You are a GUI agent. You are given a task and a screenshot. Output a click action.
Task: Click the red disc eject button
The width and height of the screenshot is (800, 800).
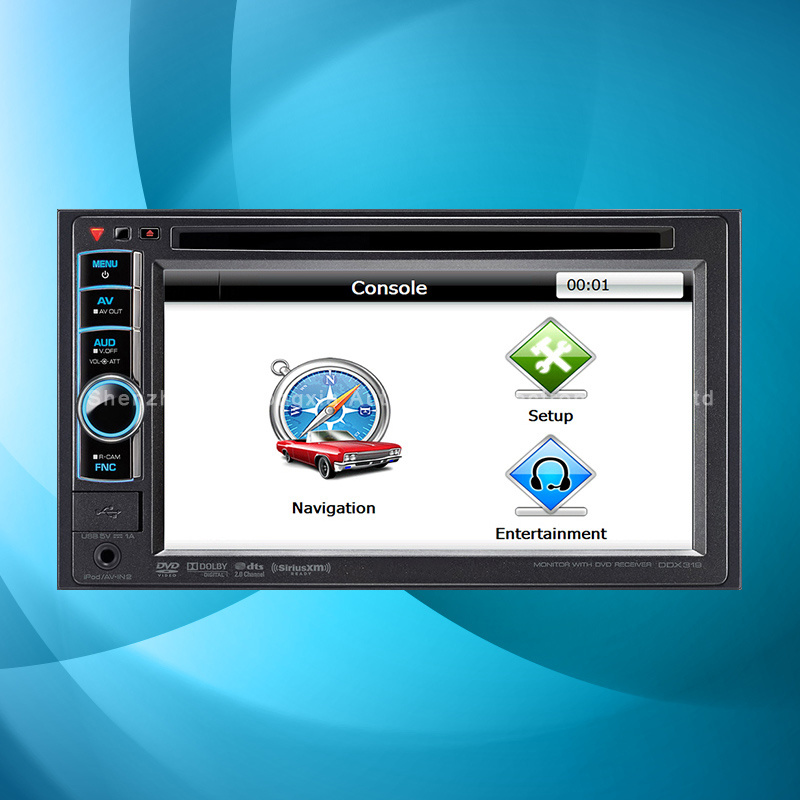coord(149,233)
